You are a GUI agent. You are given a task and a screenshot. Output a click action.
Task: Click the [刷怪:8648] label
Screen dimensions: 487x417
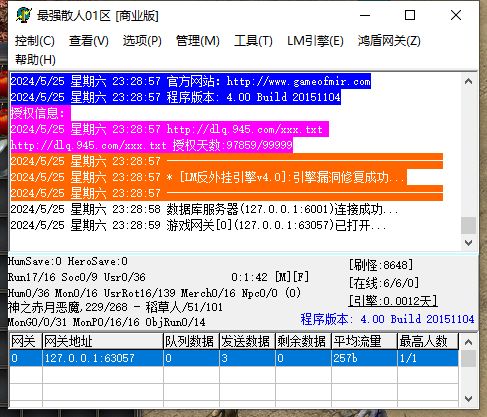(381, 265)
